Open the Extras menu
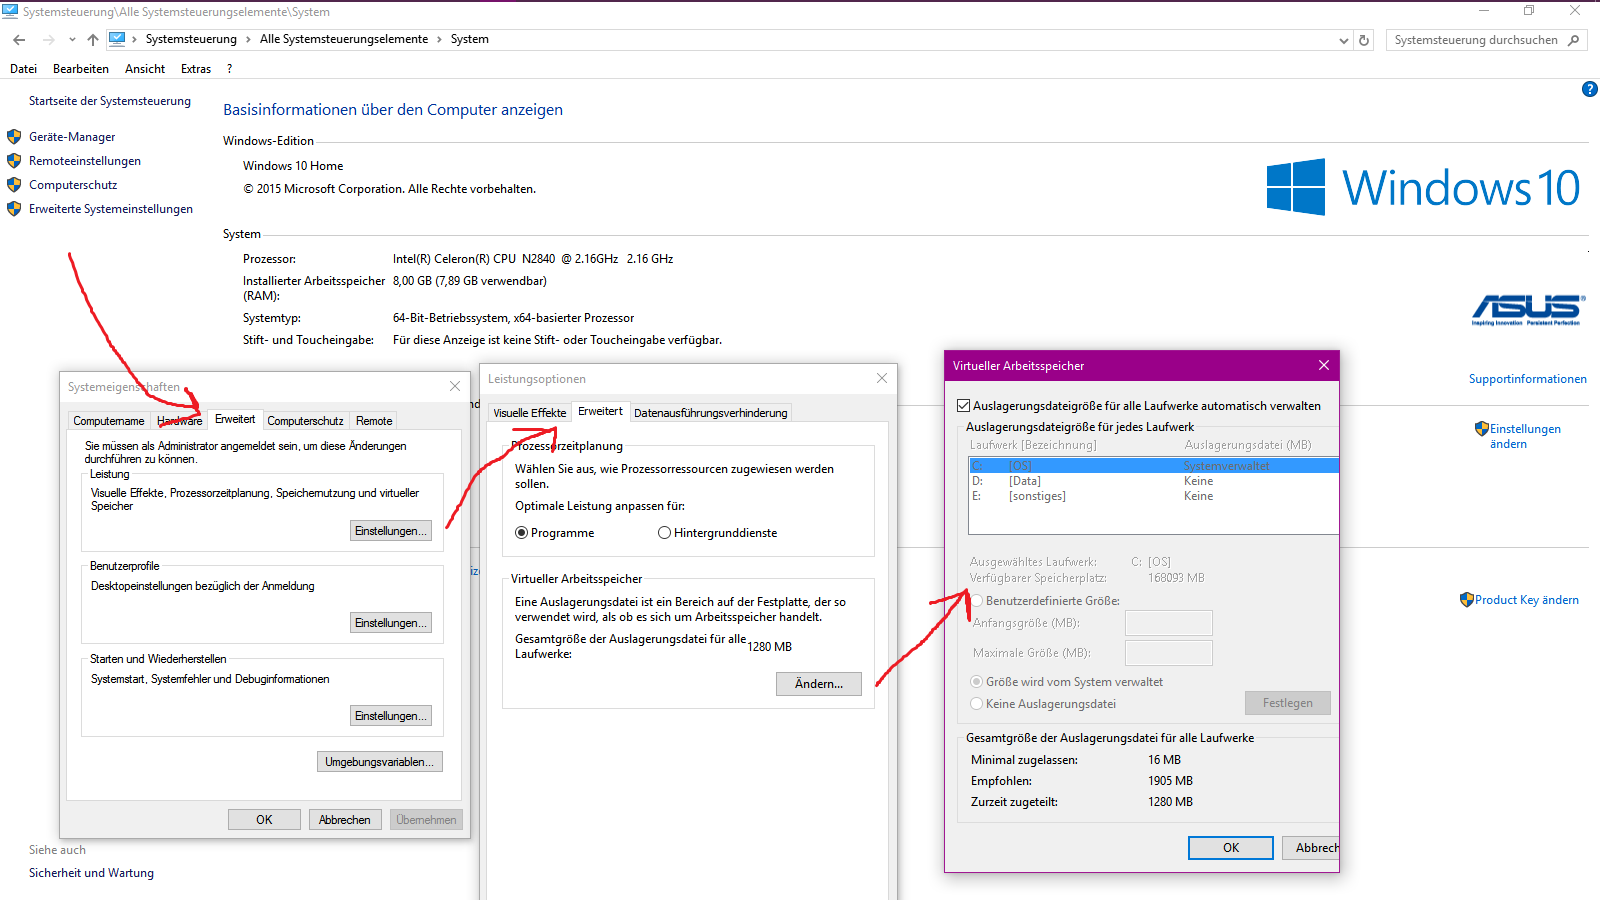 [196, 69]
